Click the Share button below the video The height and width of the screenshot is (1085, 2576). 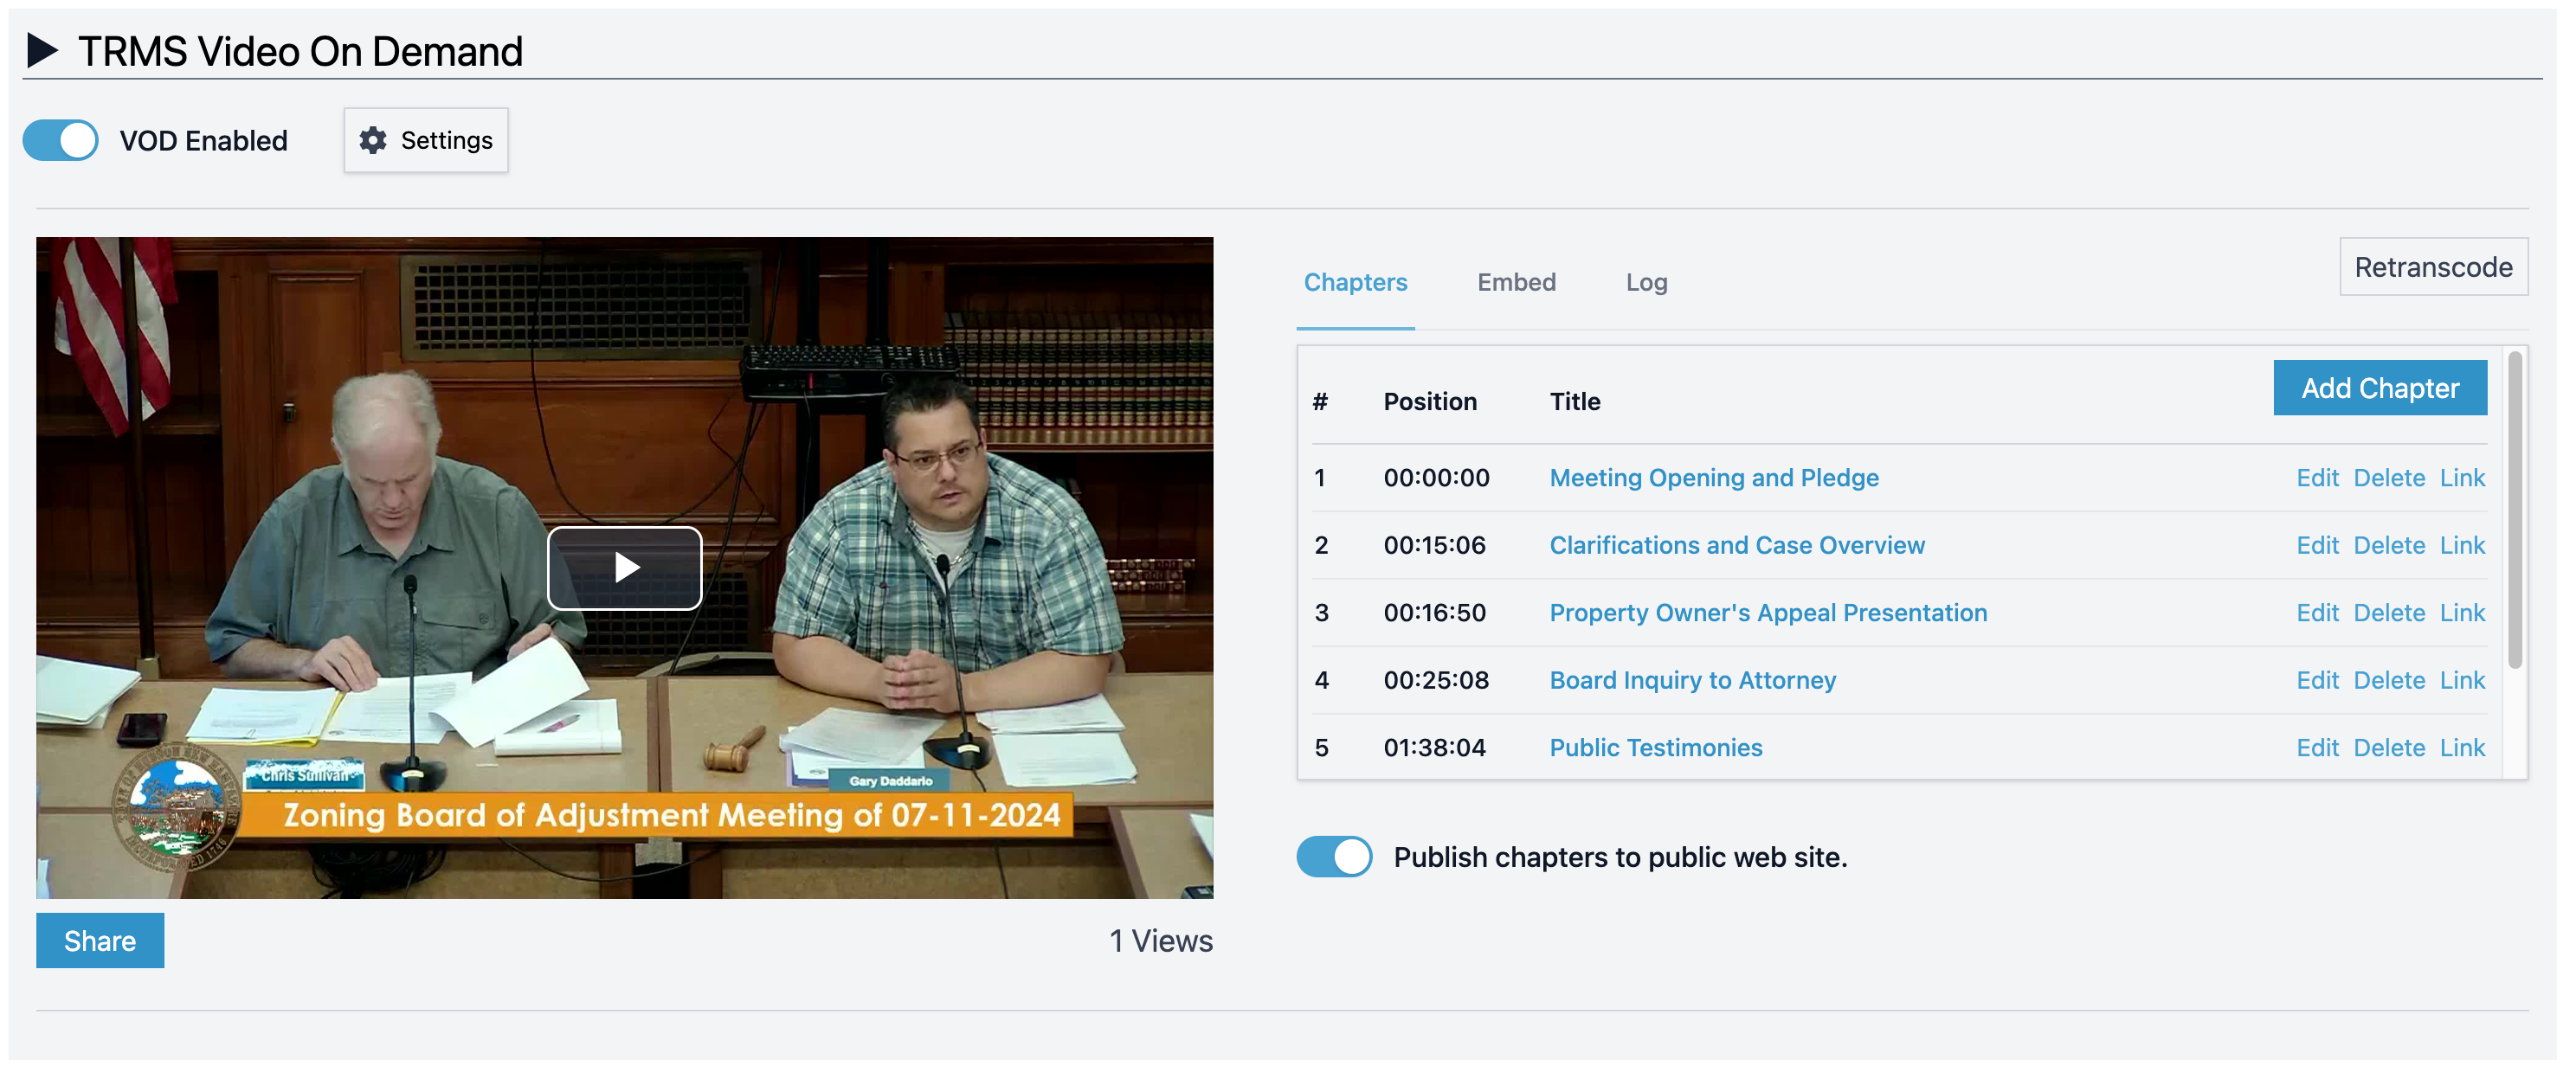[100, 940]
